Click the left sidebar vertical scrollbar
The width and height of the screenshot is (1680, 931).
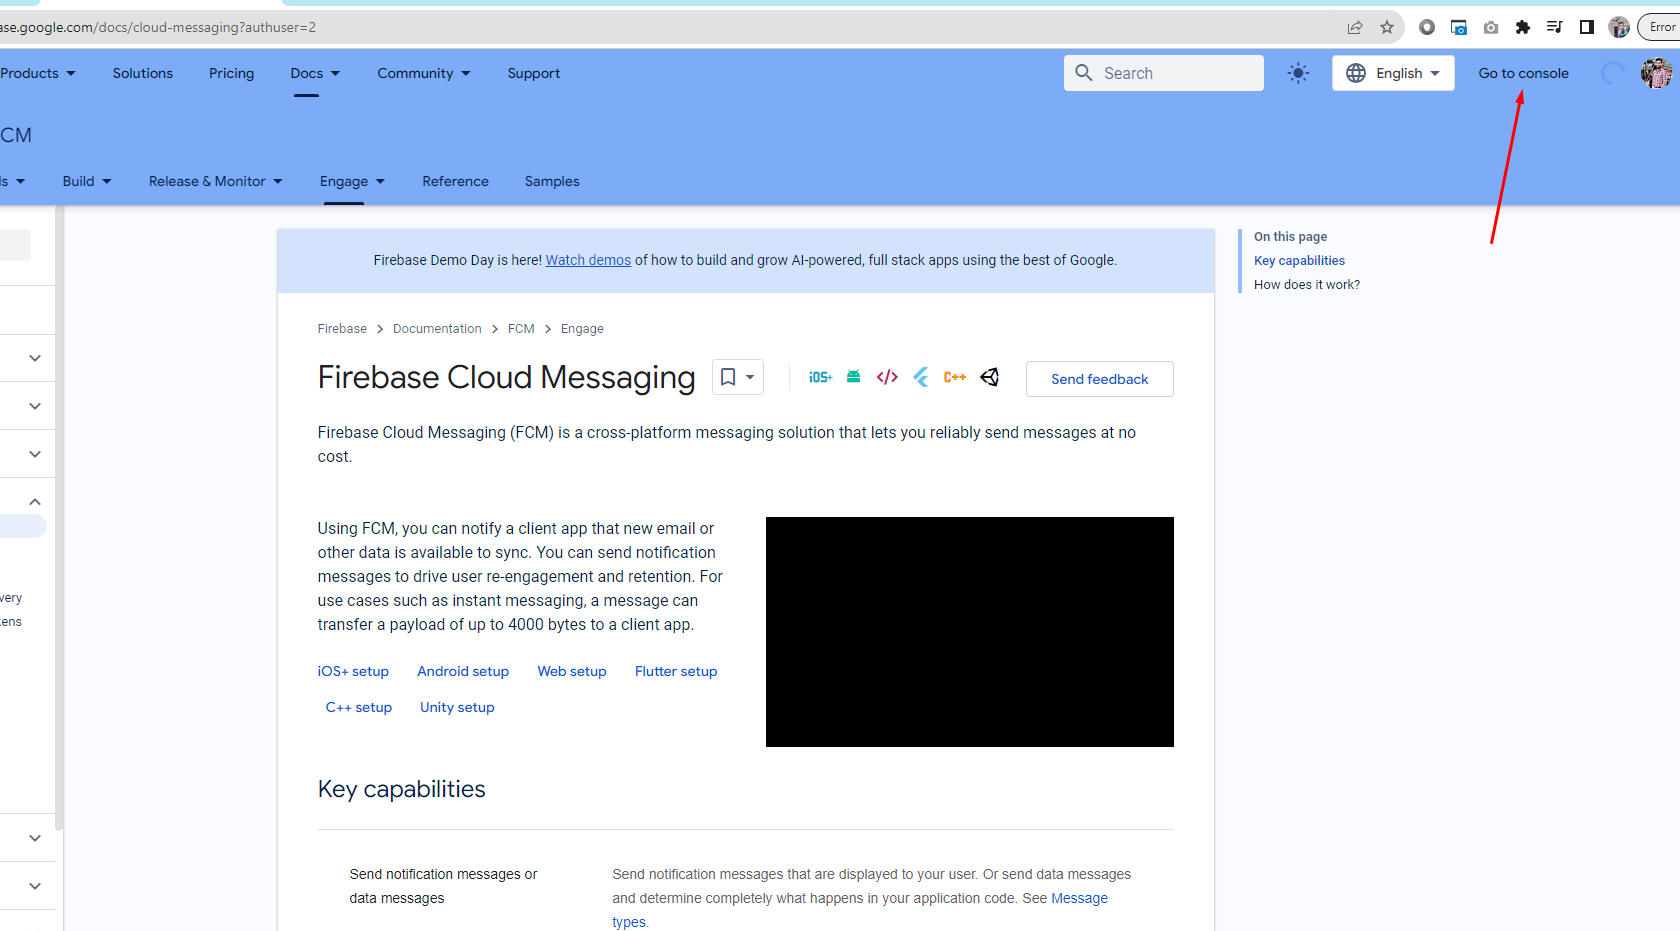click(59, 518)
